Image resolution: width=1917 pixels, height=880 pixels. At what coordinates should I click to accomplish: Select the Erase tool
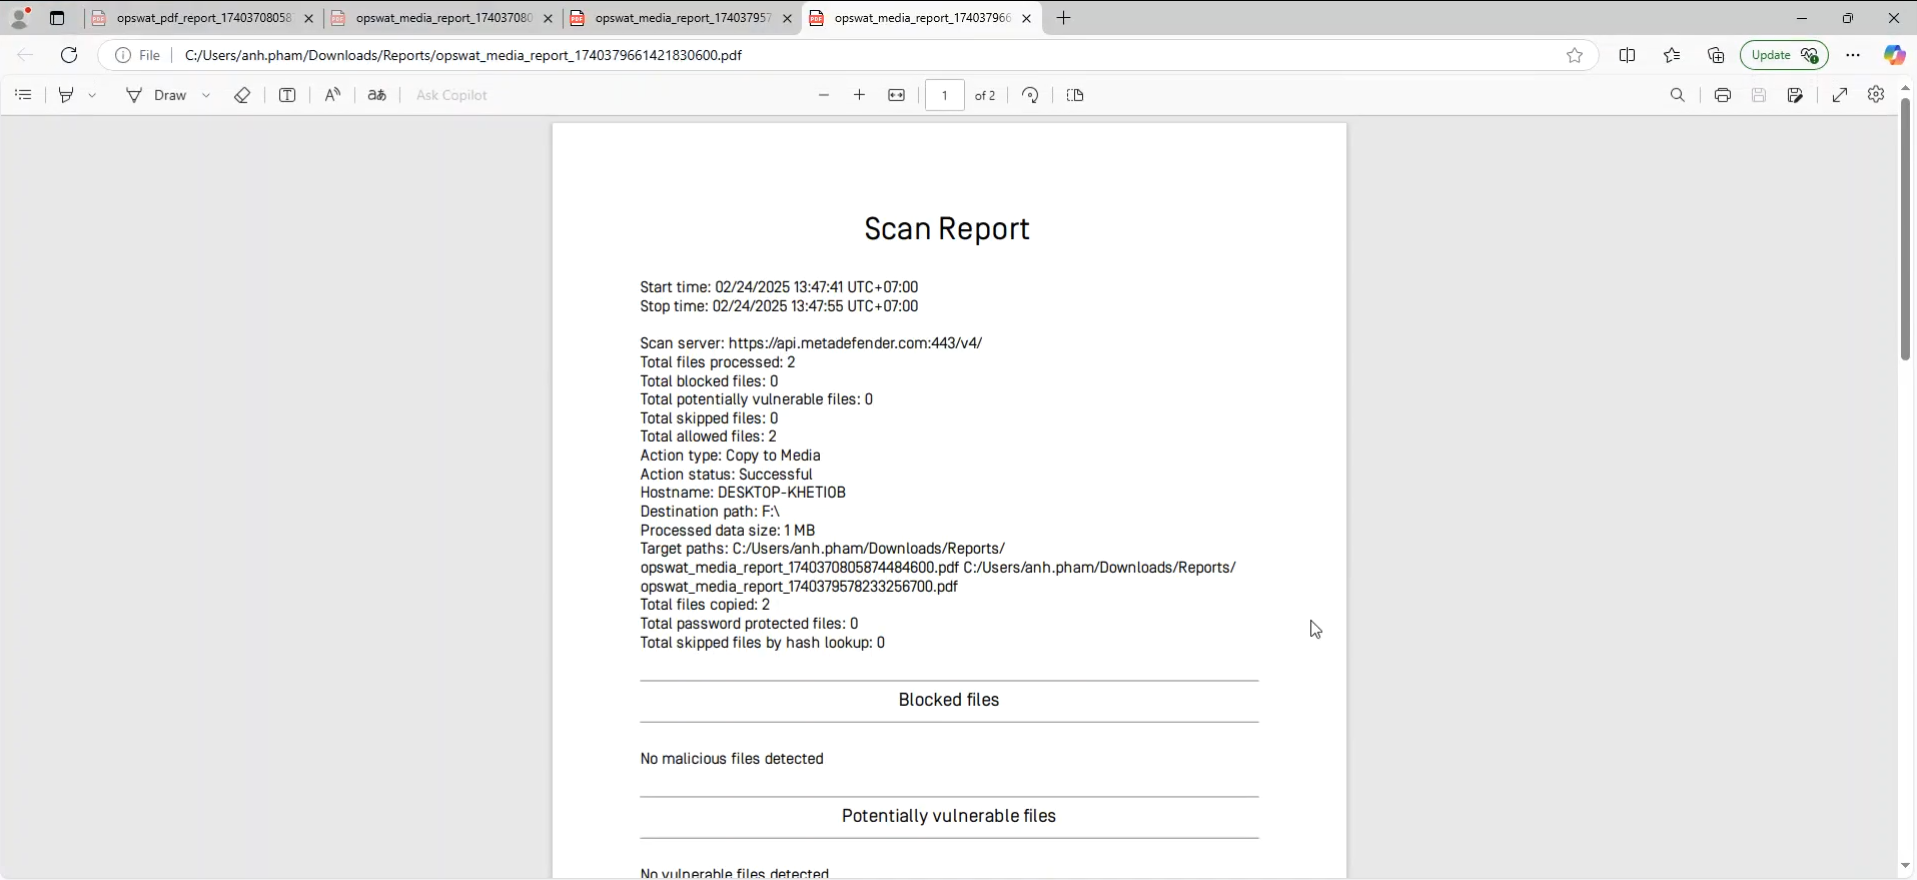pyautogui.click(x=242, y=95)
